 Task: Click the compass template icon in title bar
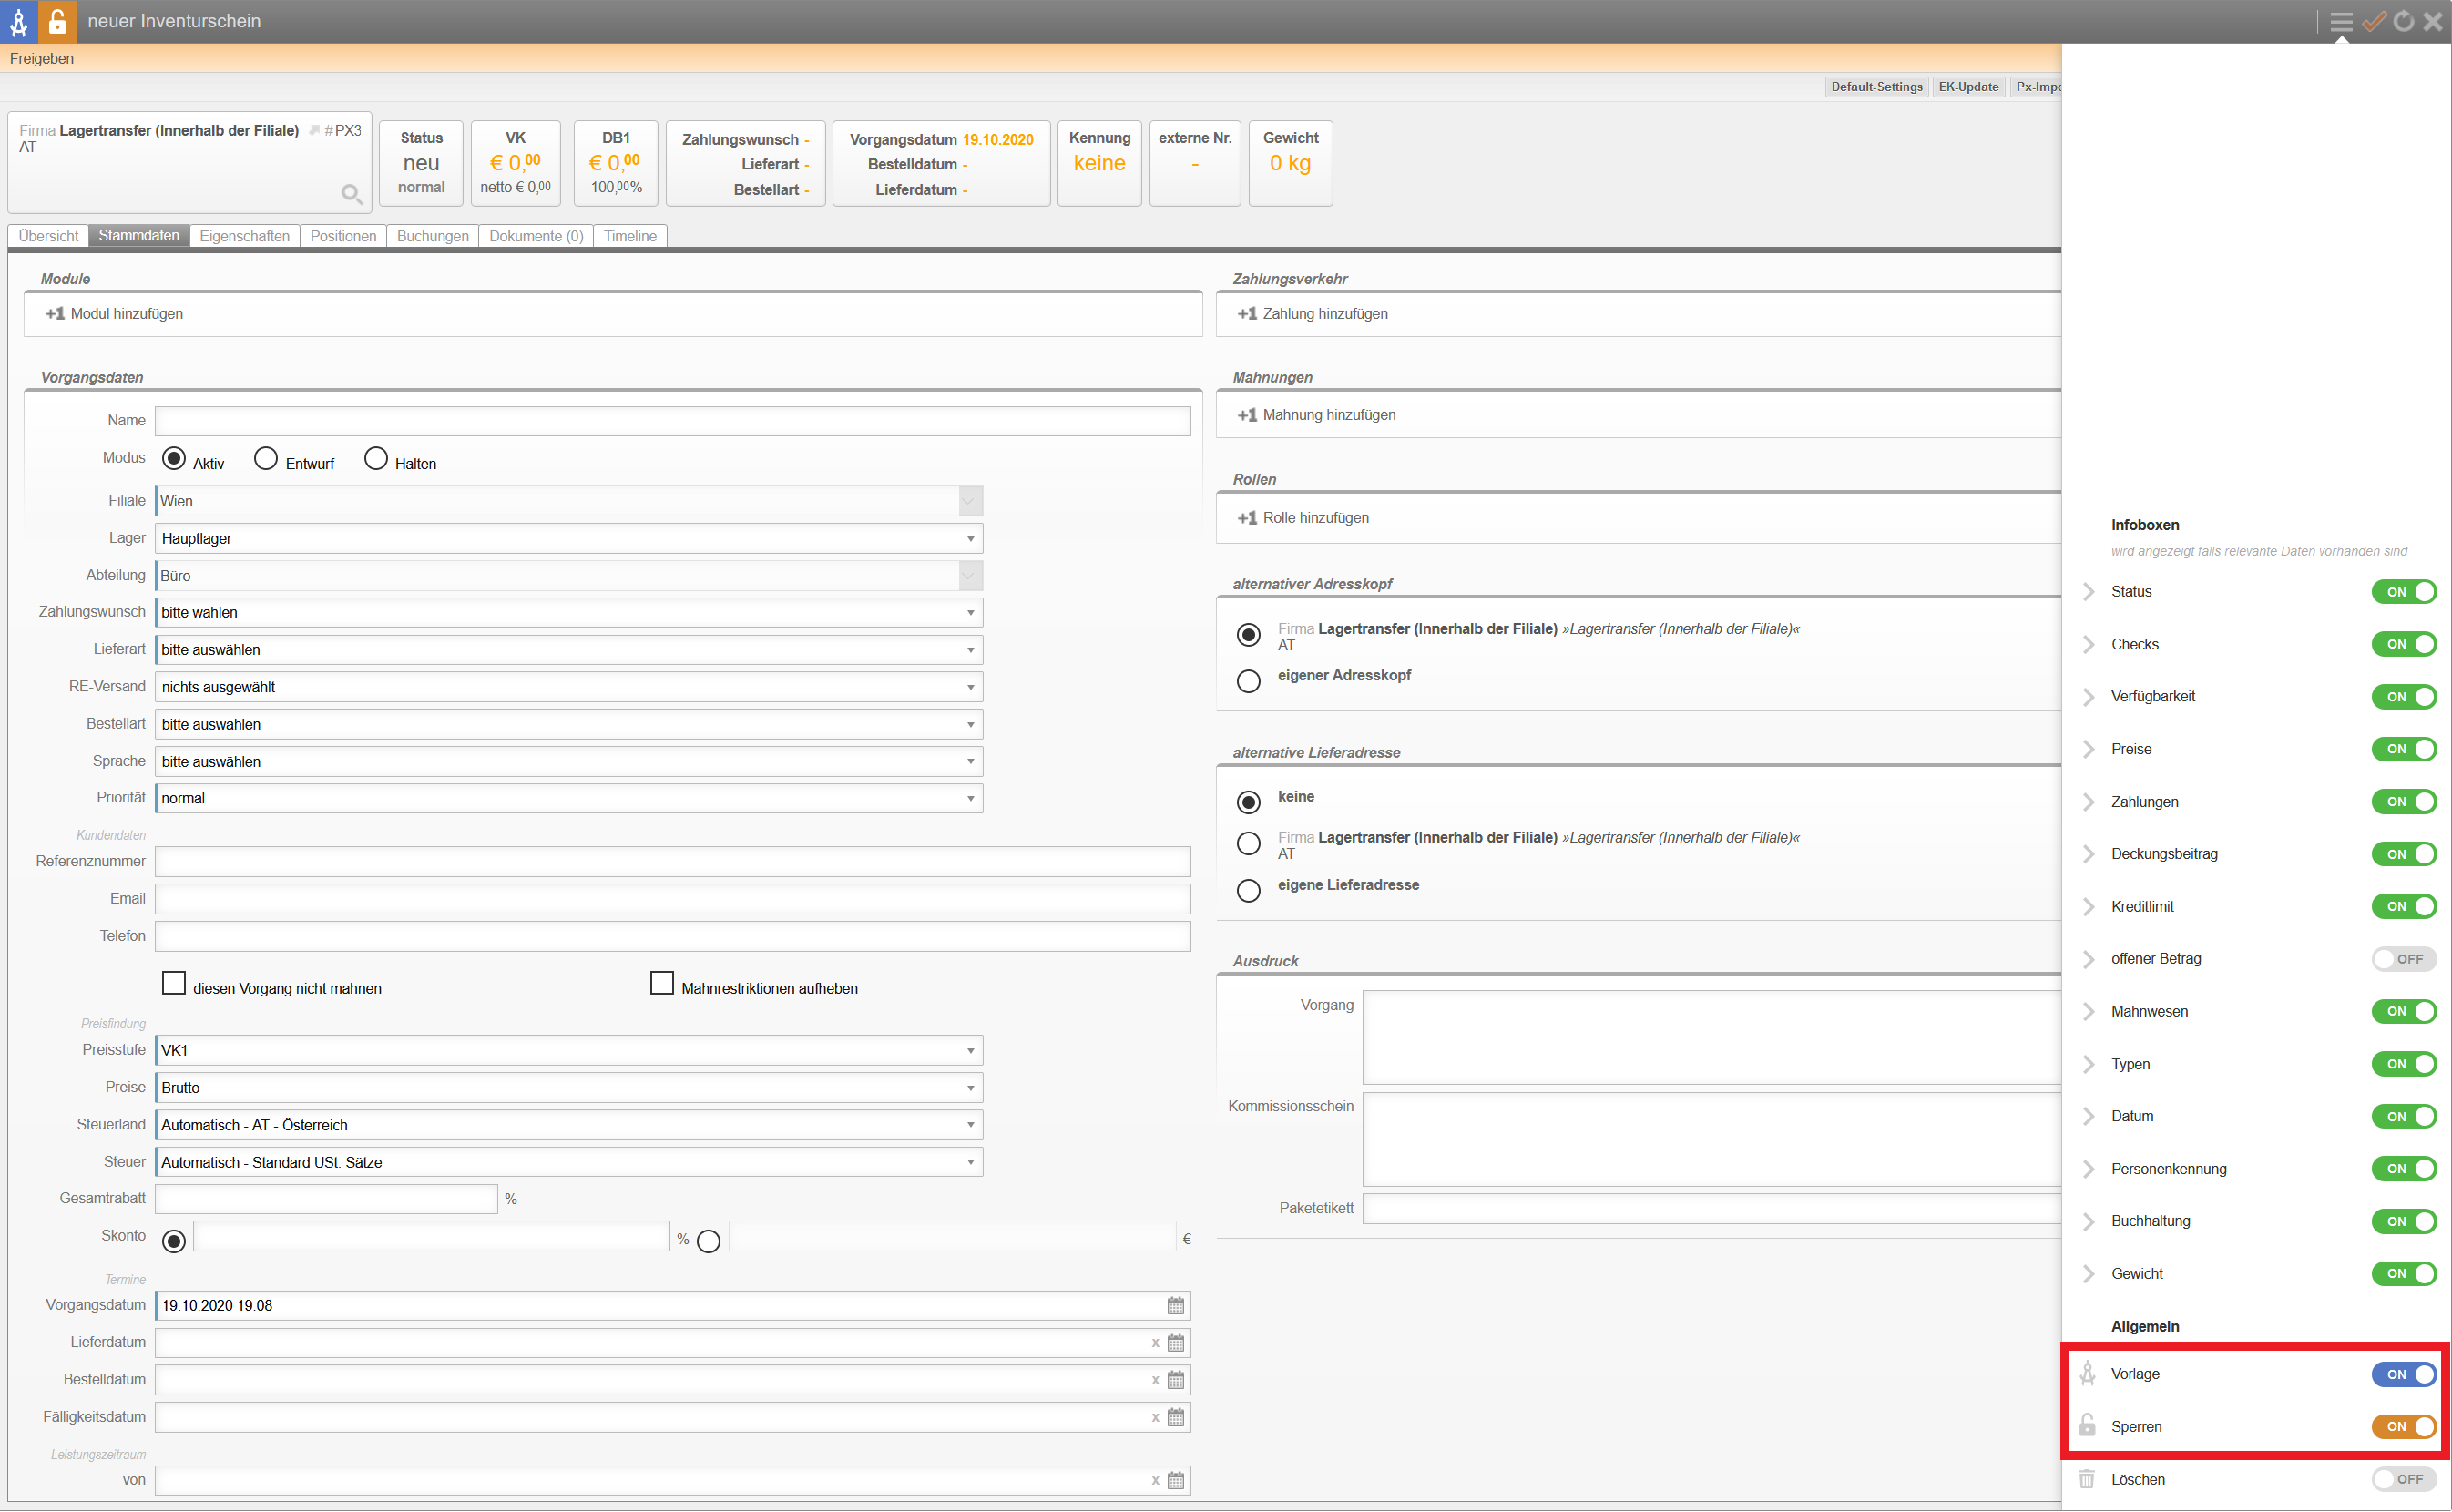(x=19, y=21)
